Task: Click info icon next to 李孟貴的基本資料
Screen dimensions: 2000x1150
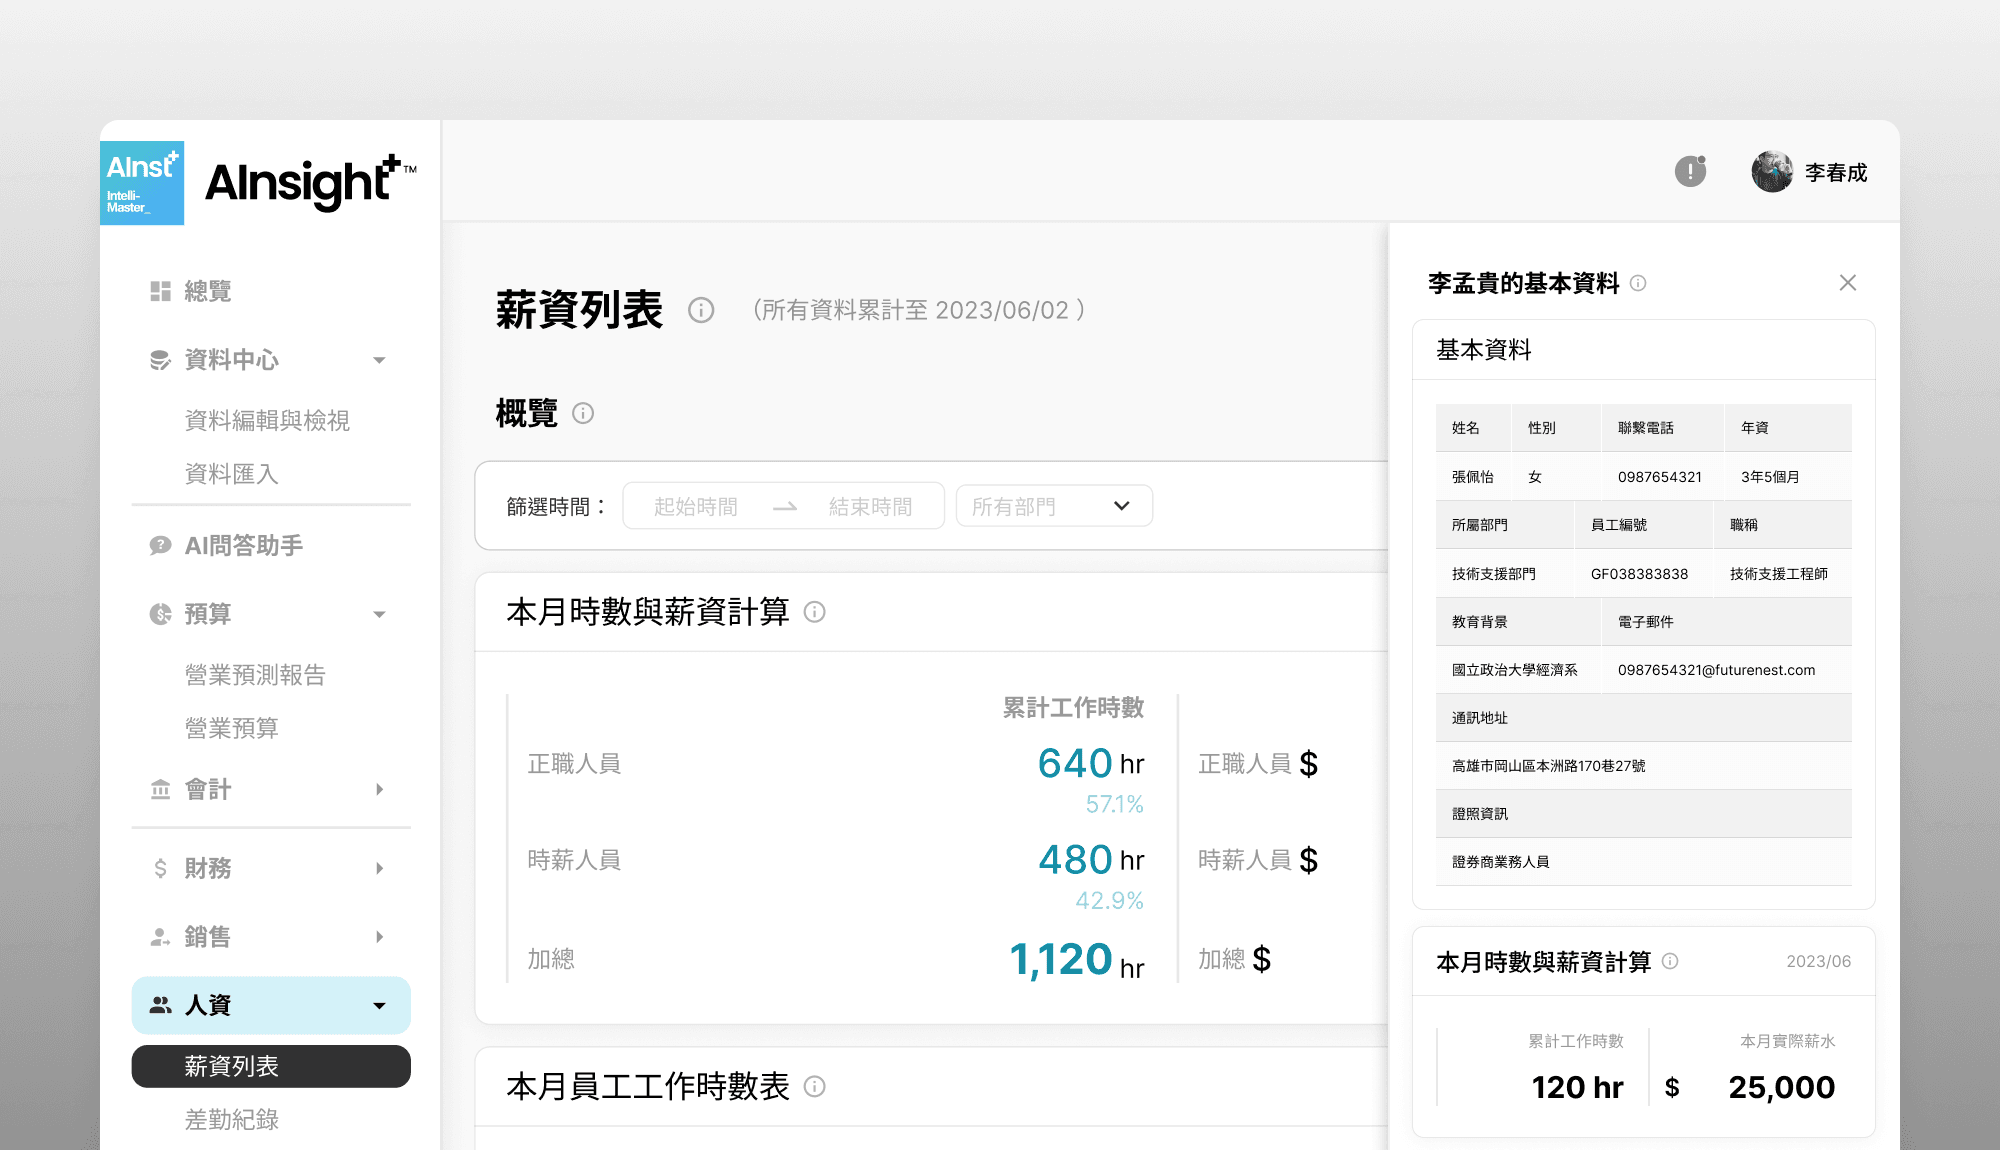Action: [1638, 283]
